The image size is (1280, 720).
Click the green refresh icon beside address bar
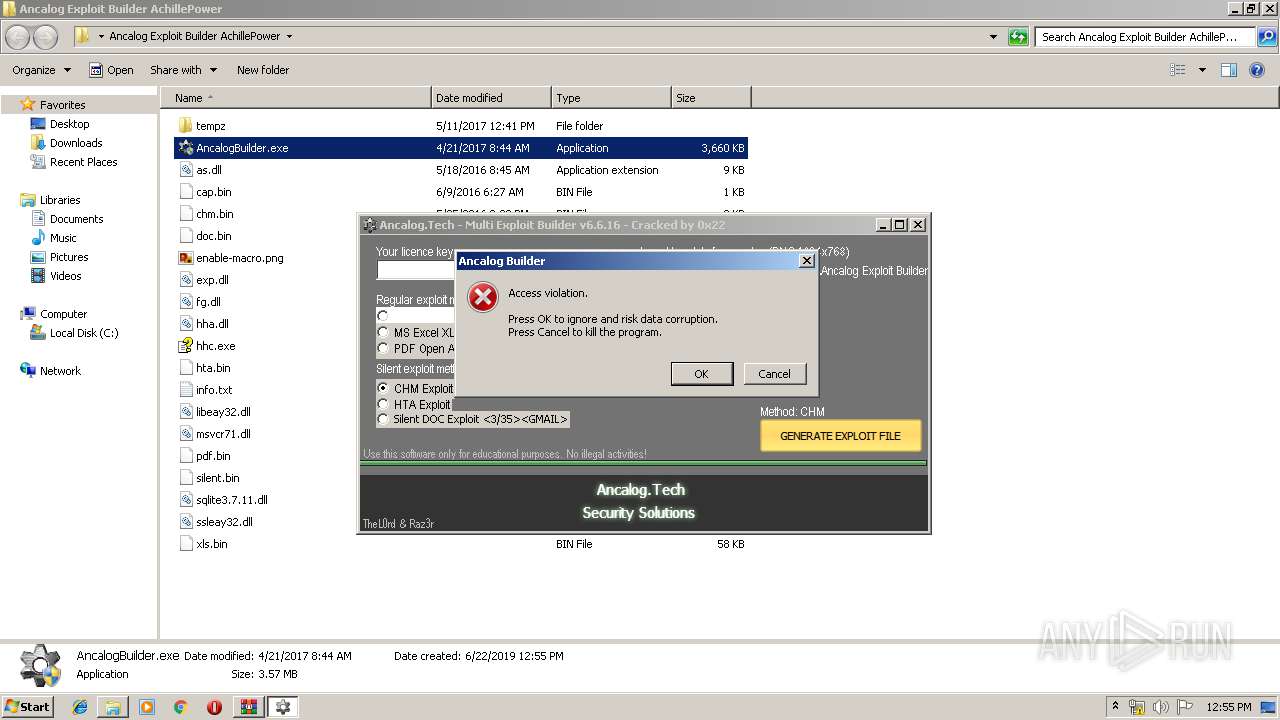click(1018, 37)
